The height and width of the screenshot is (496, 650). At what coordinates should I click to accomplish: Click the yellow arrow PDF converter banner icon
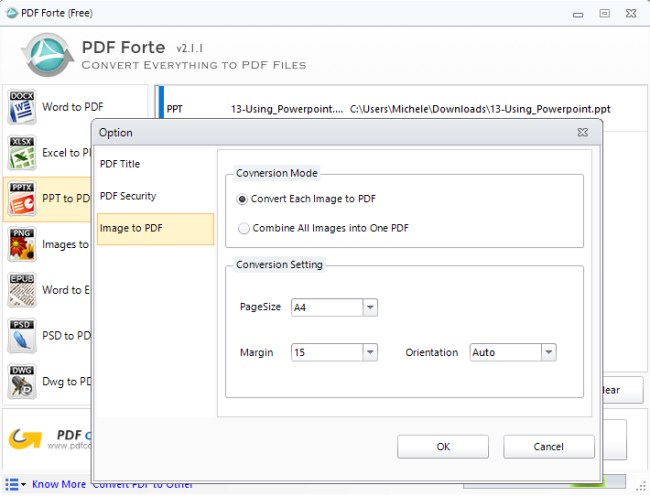(25, 439)
